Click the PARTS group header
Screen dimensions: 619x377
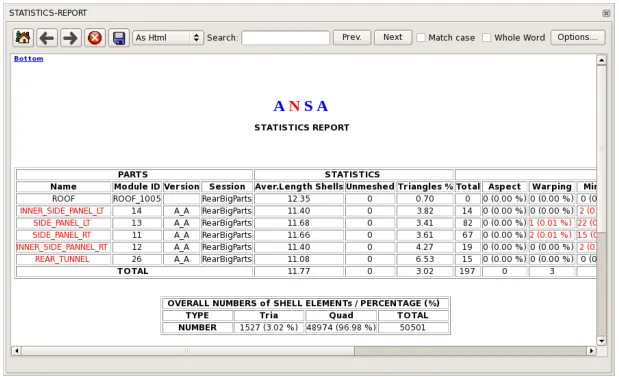[x=134, y=174]
